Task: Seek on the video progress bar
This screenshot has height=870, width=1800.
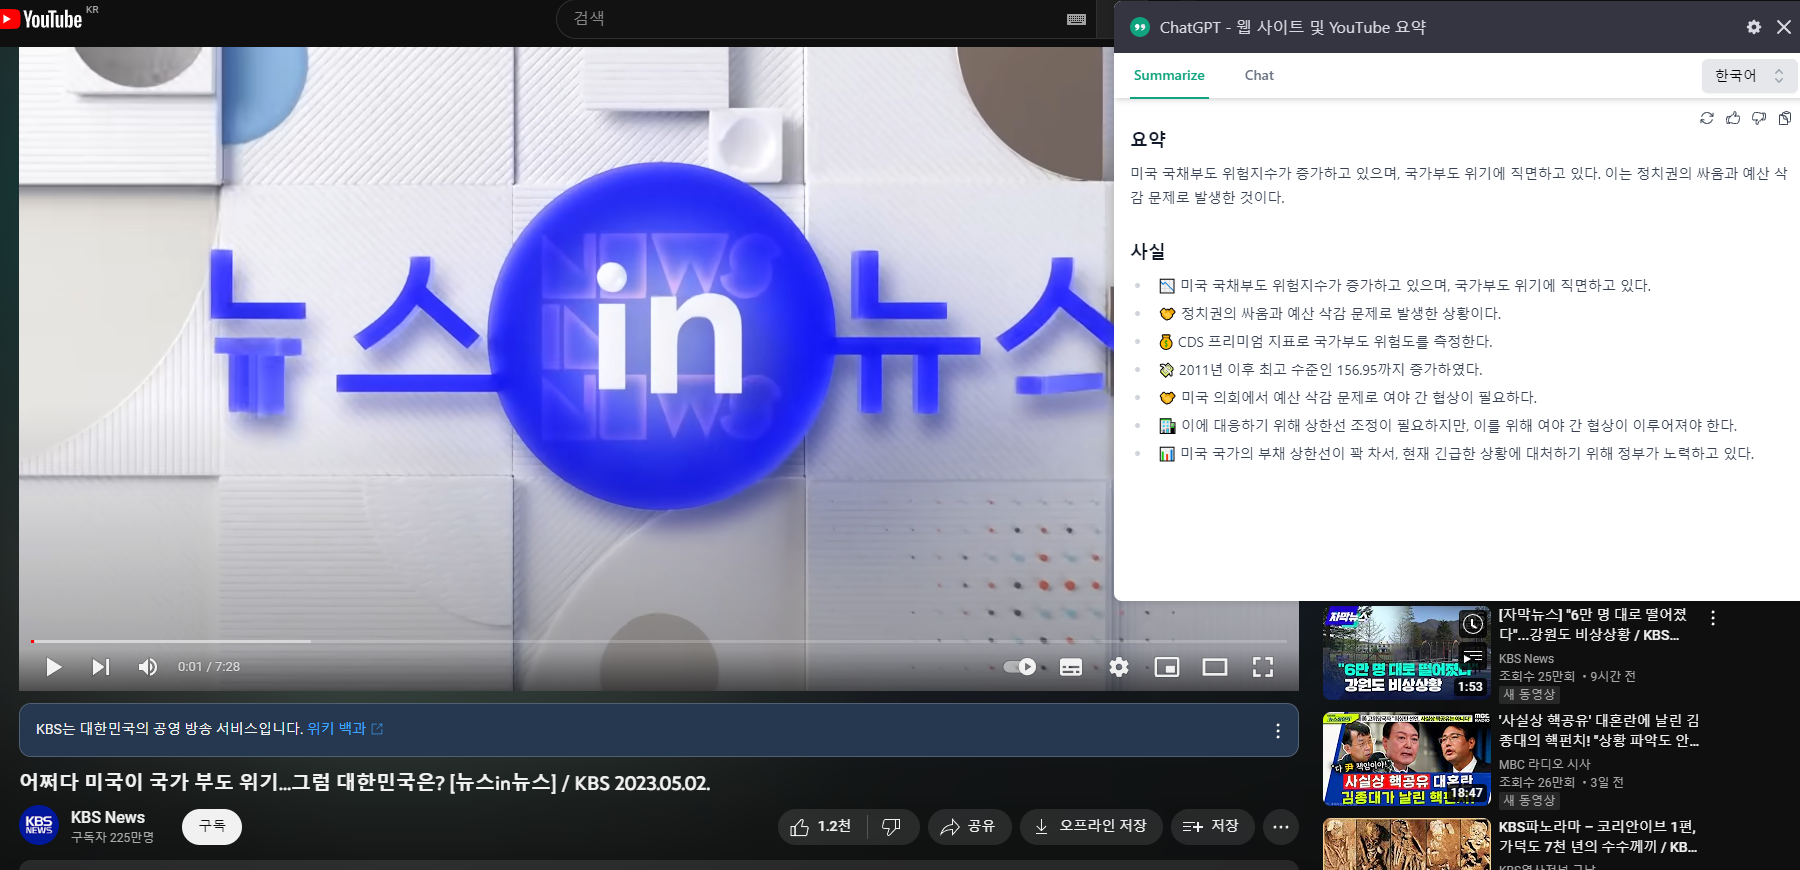Action: tap(658, 641)
